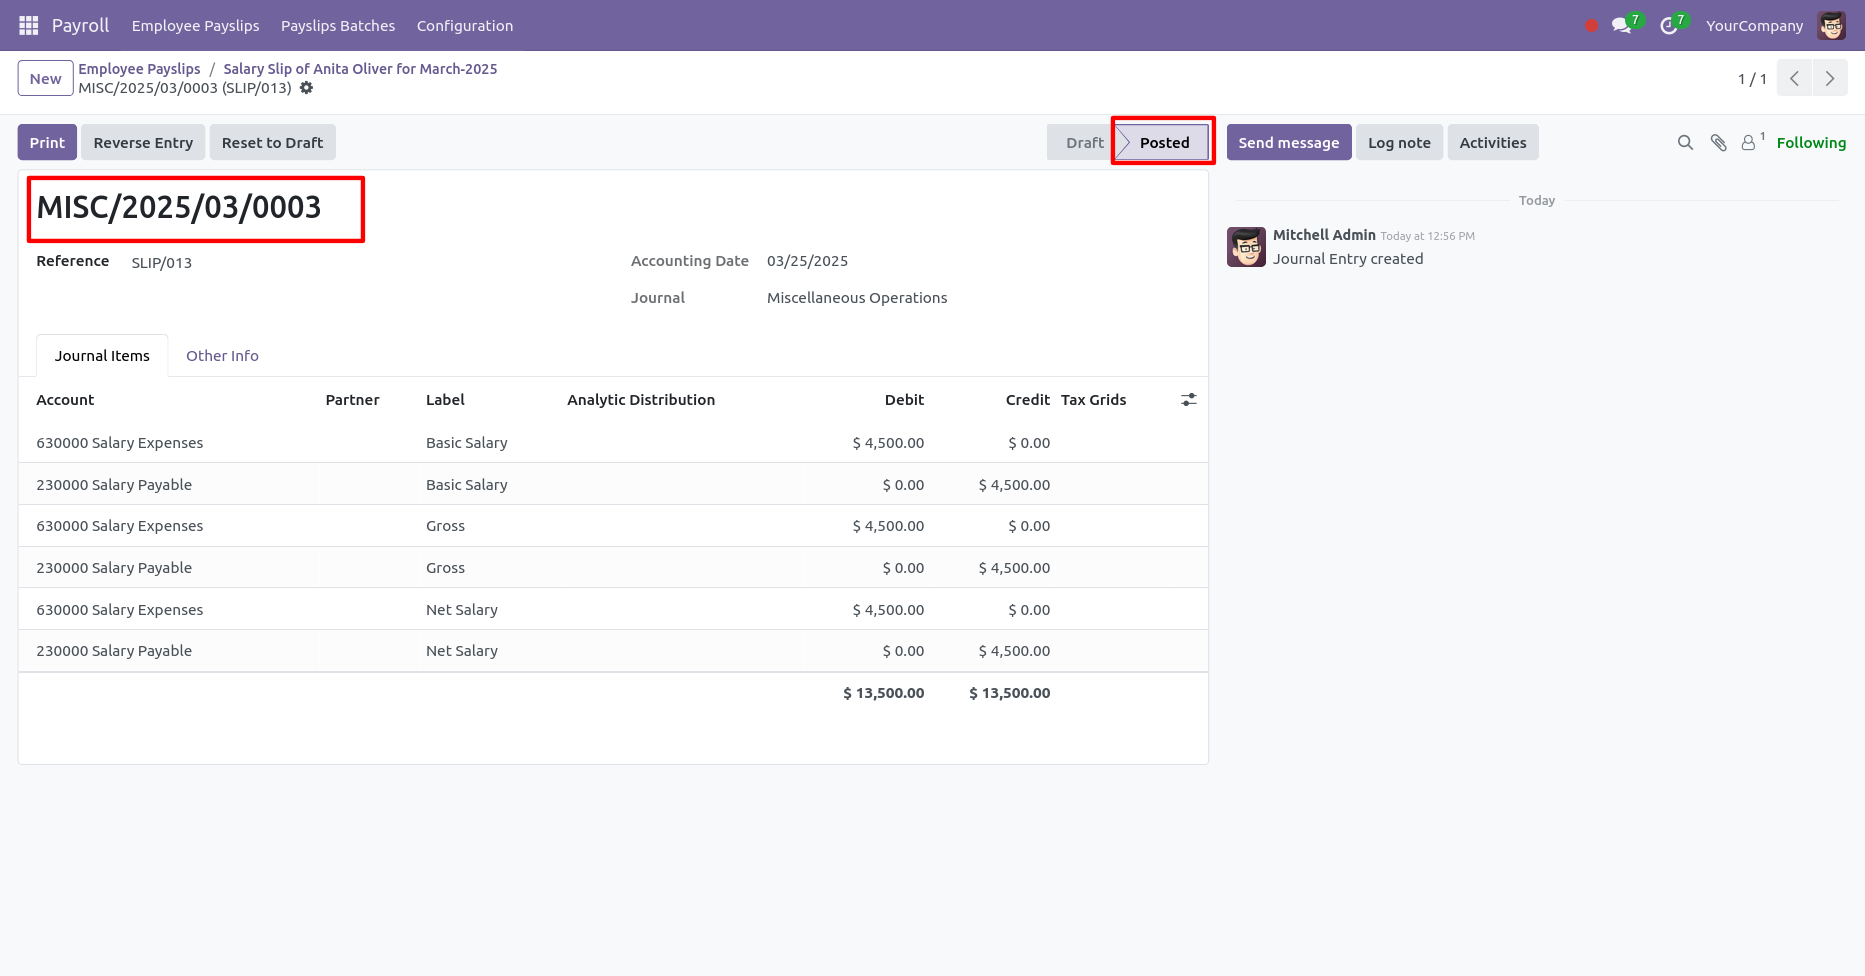Click the Accounting Date 03/25/2025 value
The width and height of the screenshot is (1865, 976).
click(807, 261)
